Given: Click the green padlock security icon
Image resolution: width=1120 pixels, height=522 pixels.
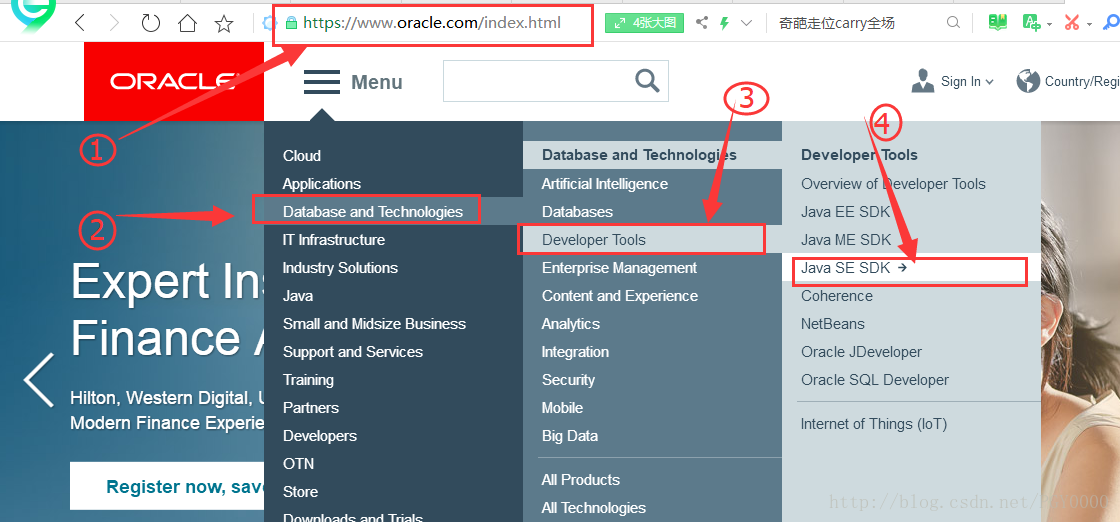Looking at the screenshot, I should (291, 23).
